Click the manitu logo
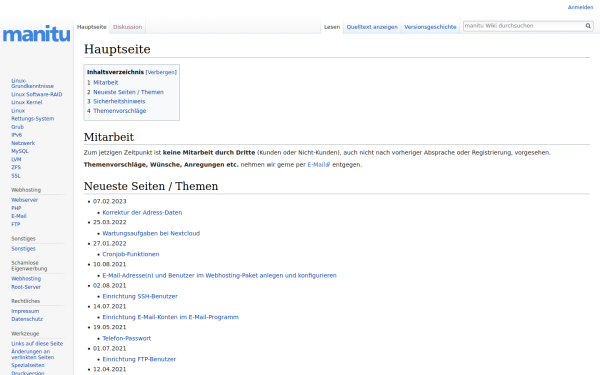600x375 pixels. click(x=36, y=34)
